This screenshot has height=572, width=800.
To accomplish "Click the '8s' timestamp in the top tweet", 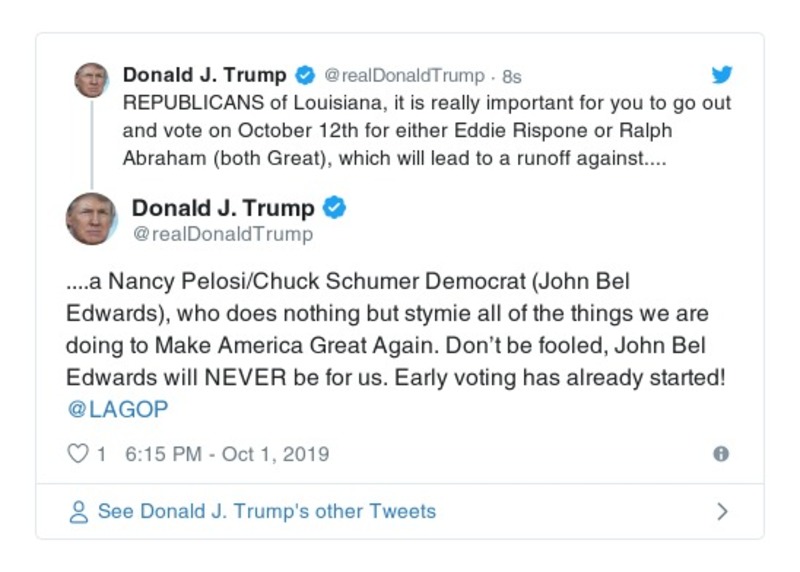I will point(511,76).
